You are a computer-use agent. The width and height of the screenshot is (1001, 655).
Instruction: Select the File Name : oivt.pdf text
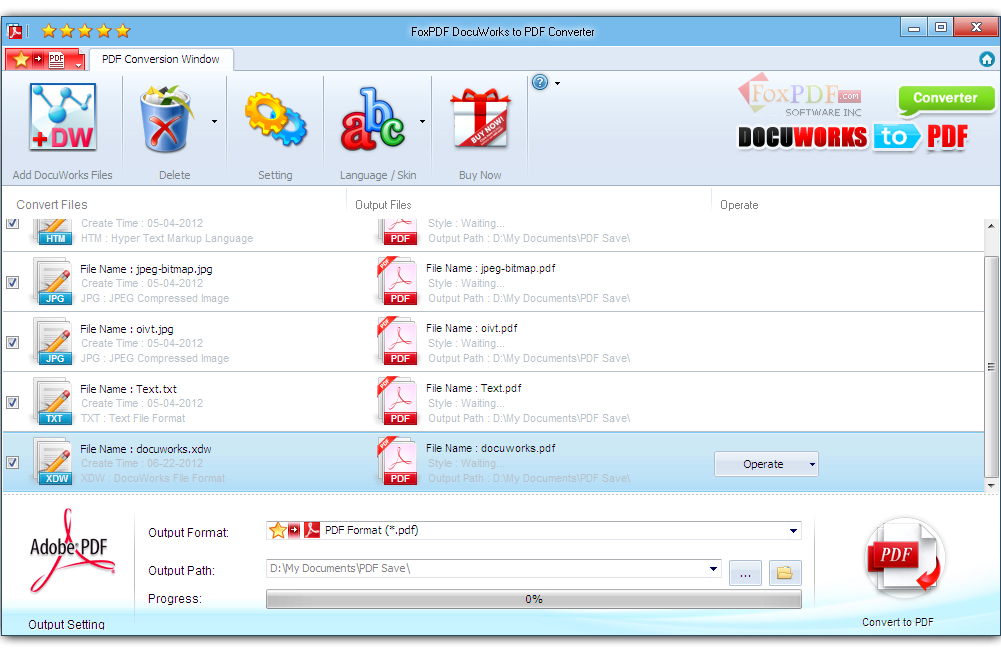[x=472, y=328]
